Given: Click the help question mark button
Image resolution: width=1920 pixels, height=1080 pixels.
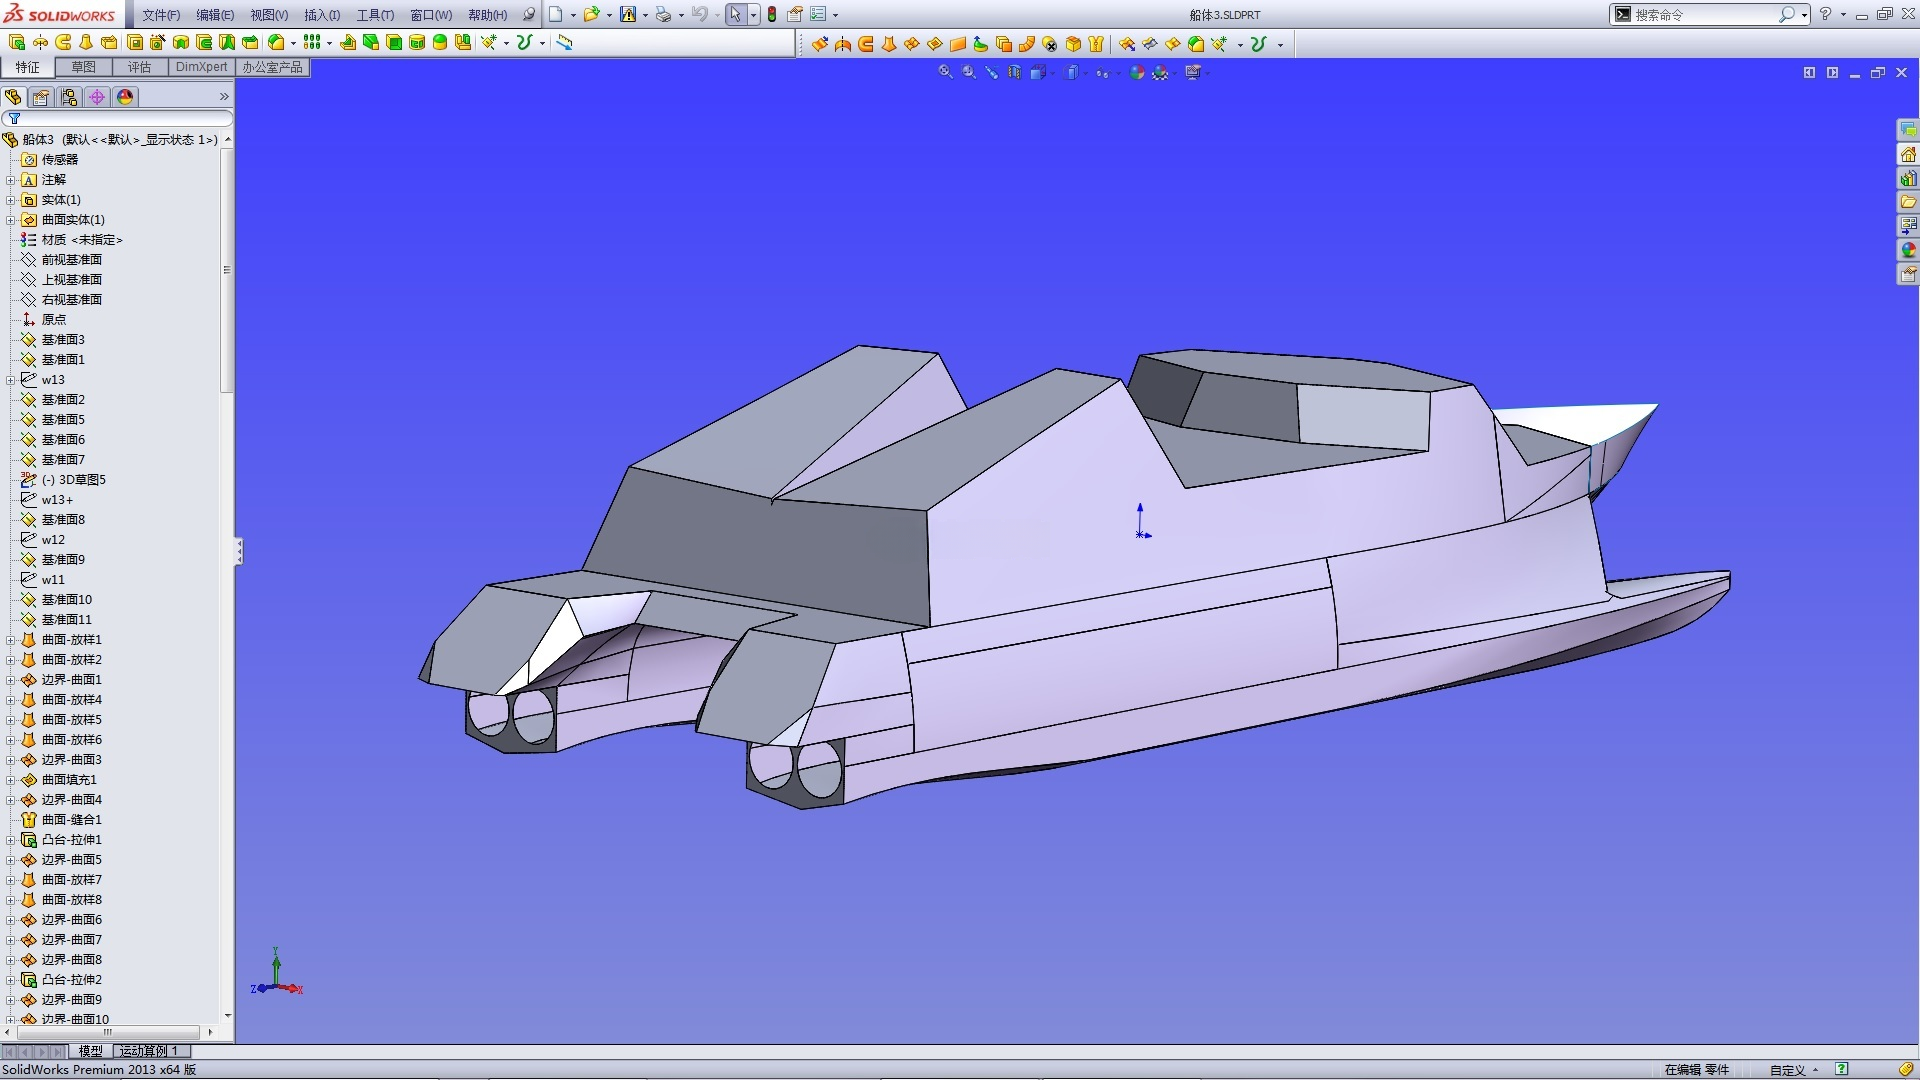Looking at the screenshot, I should click(1825, 14).
